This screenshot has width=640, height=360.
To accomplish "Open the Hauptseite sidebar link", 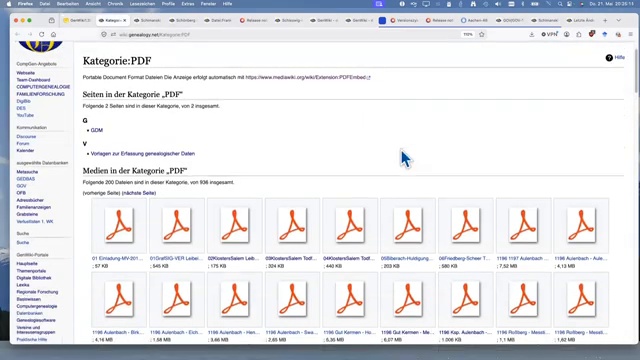I will coord(27,264).
